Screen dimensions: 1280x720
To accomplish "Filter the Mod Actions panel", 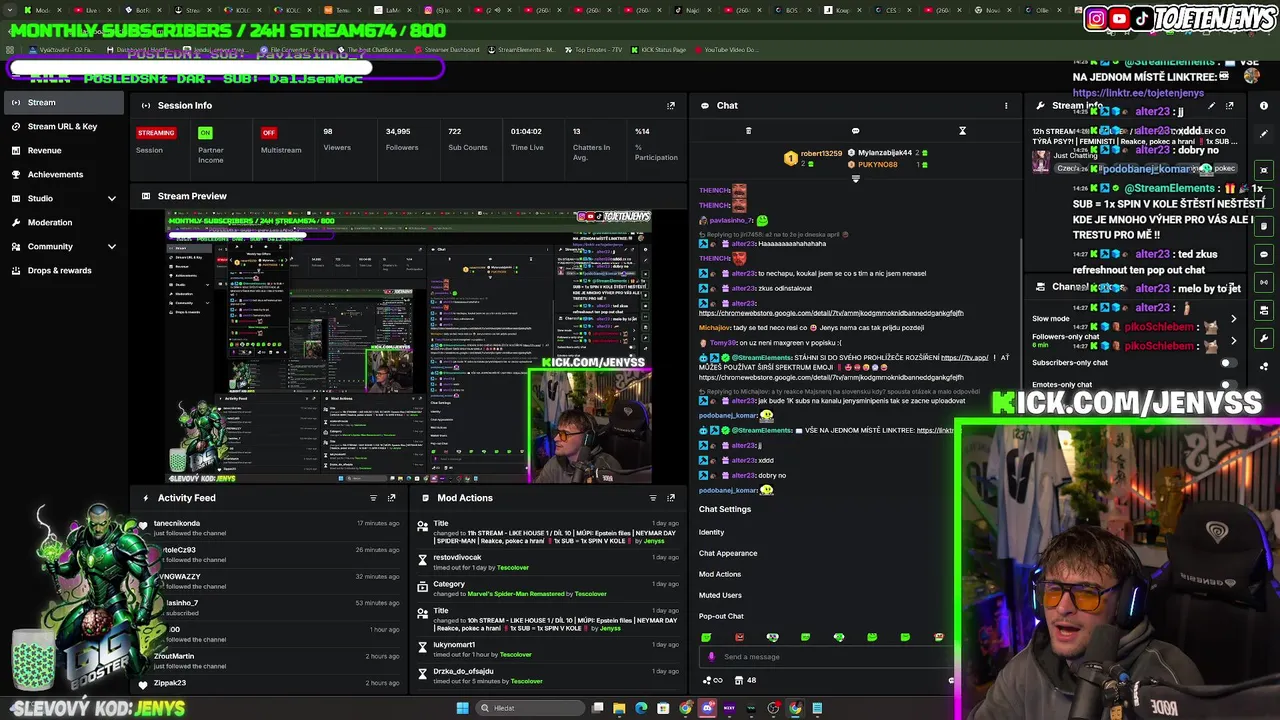I will (653, 498).
